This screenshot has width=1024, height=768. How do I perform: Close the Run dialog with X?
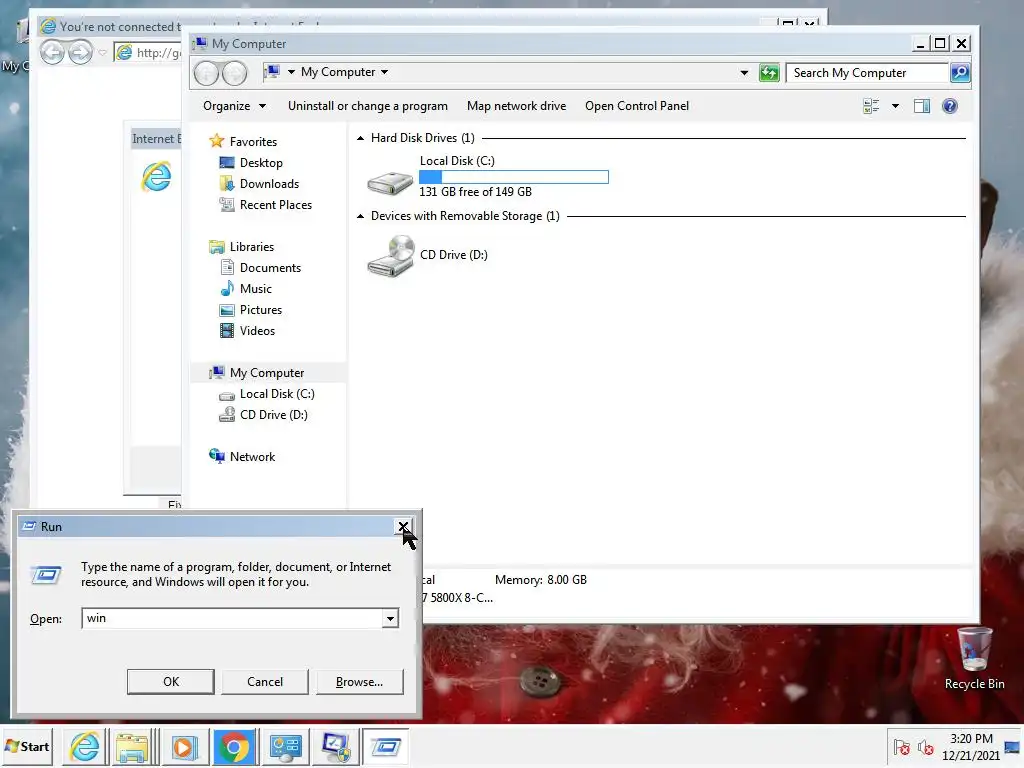403,526
